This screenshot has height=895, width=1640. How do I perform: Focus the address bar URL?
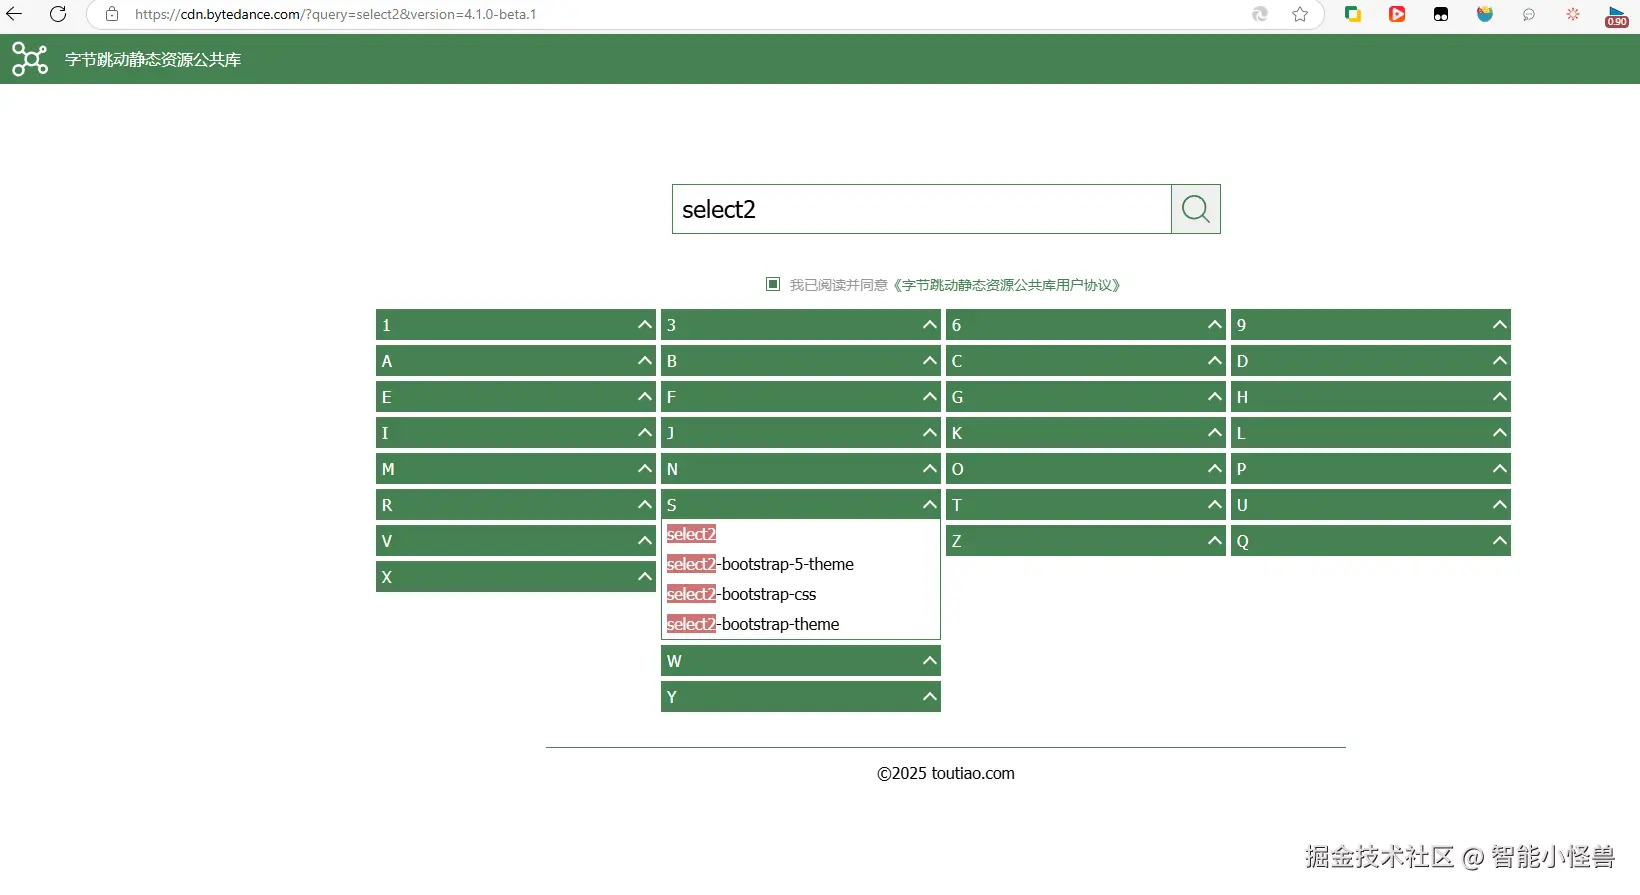(x=336, y=14)
